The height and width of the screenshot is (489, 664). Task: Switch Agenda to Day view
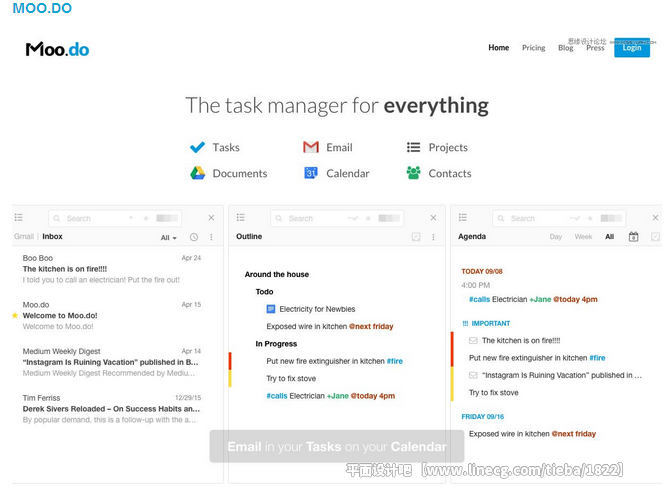[556, 237]
